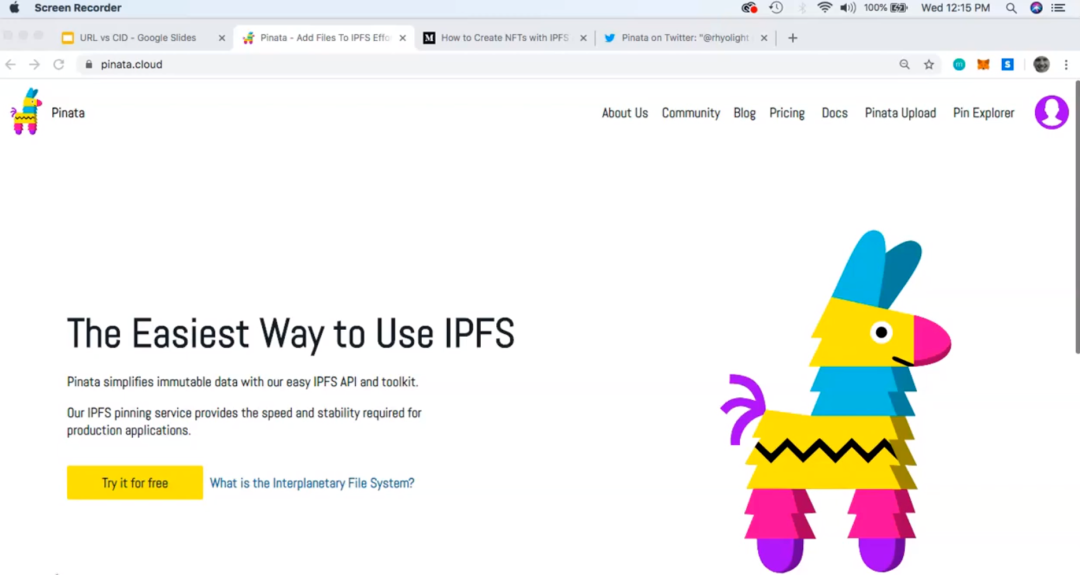Click the Bluetooth icon in the menu bar
The height and width of the screenshot is (575, 1080).
click(802, 8)
